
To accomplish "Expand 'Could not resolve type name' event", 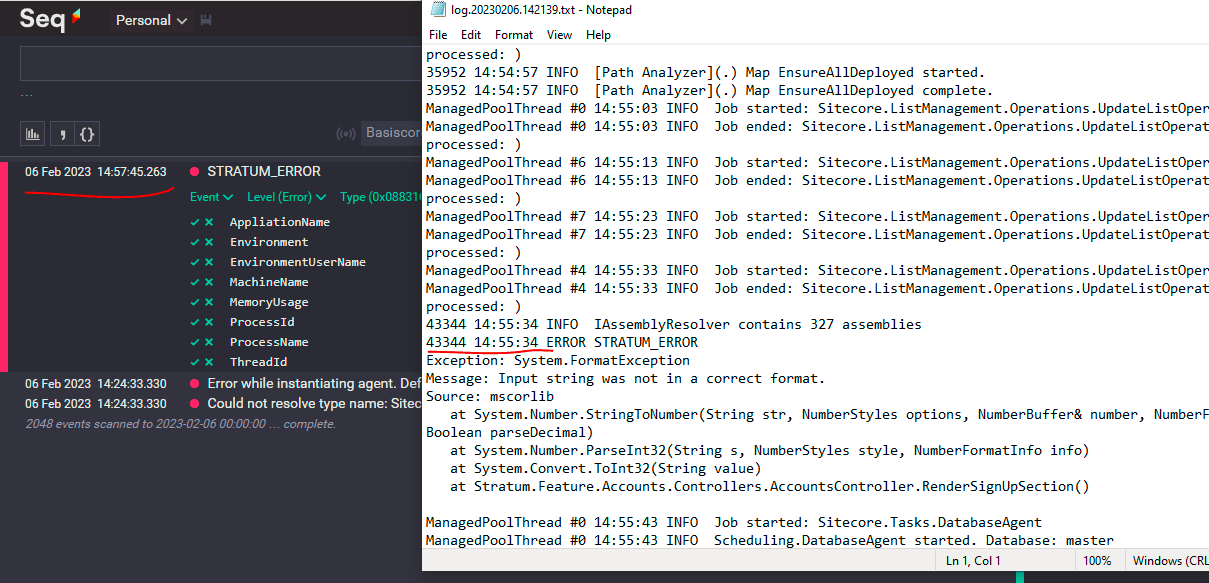I will [x=314, y=403].
